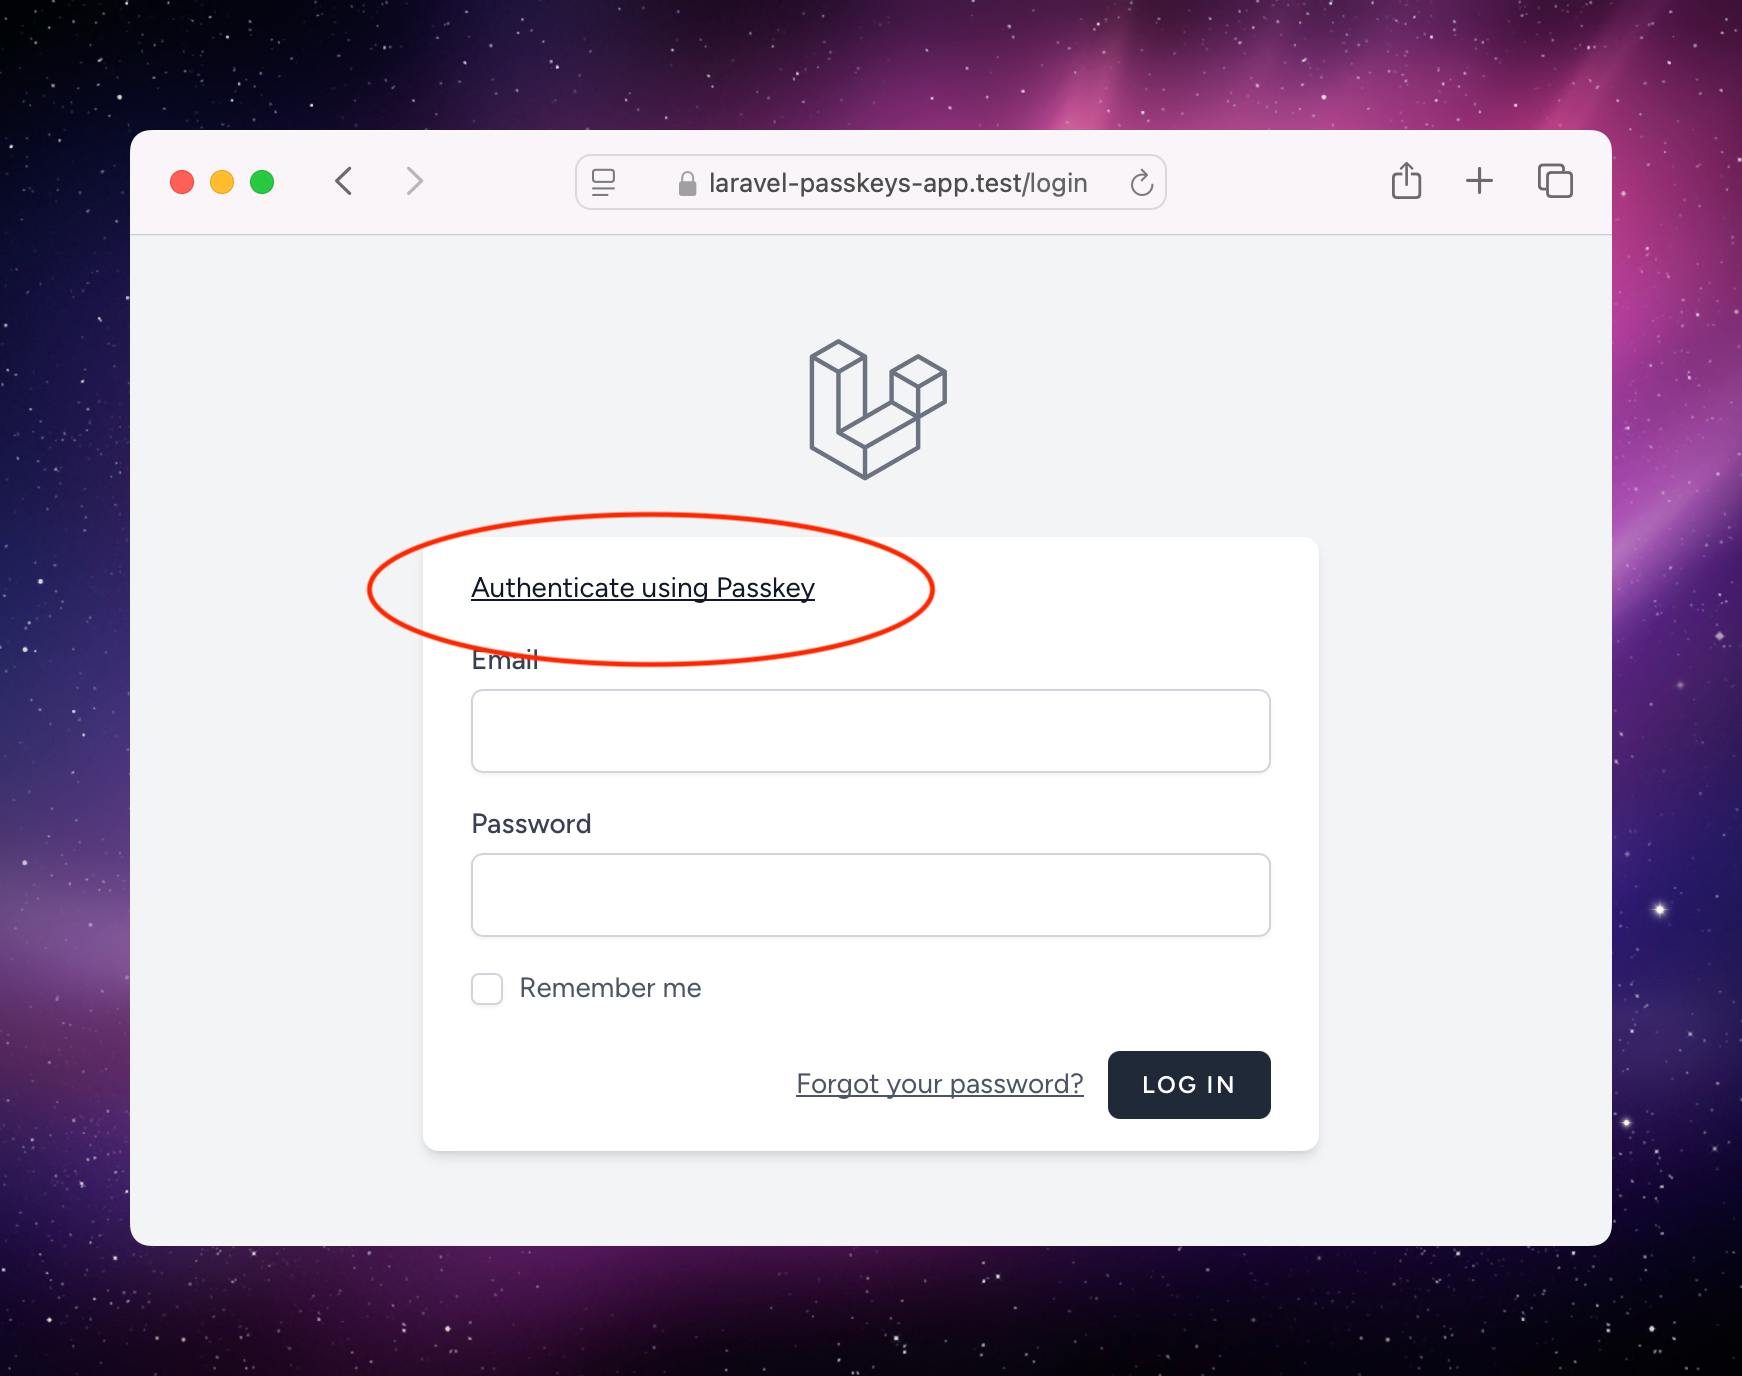The image size is (1742, 1376).
Task: Maximize window using green button
Action: point(262,182)
